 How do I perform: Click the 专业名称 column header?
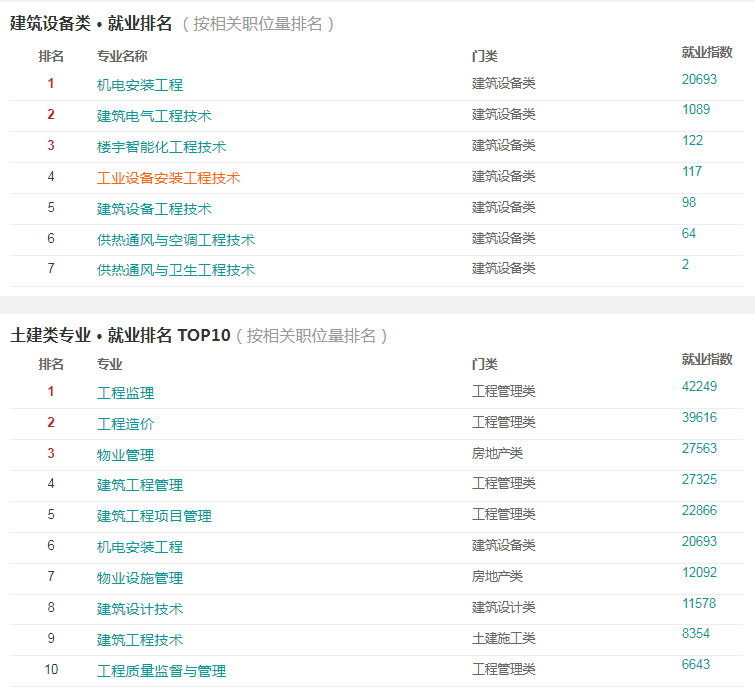[122, 56]
